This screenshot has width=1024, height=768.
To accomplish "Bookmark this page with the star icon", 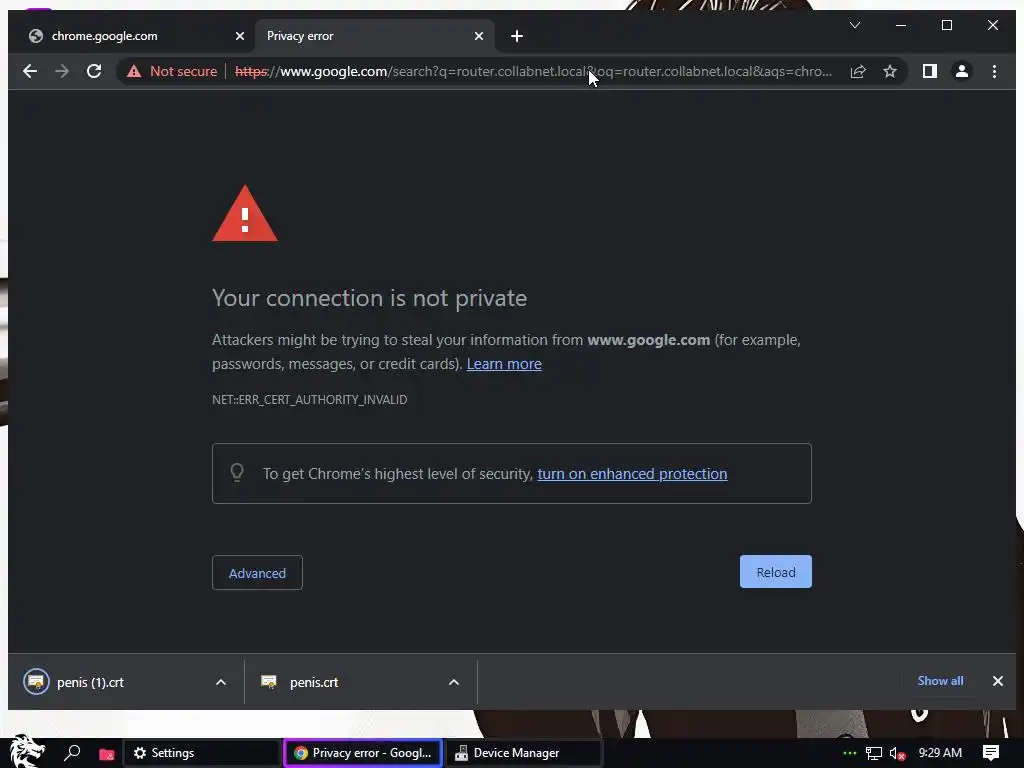I will click(889, 71).
